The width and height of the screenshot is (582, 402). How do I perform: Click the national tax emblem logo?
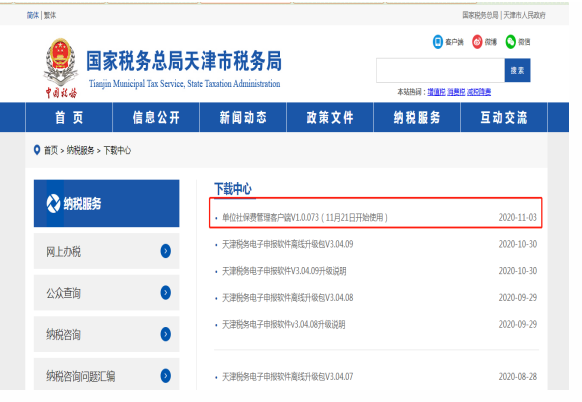click(61, 68)
